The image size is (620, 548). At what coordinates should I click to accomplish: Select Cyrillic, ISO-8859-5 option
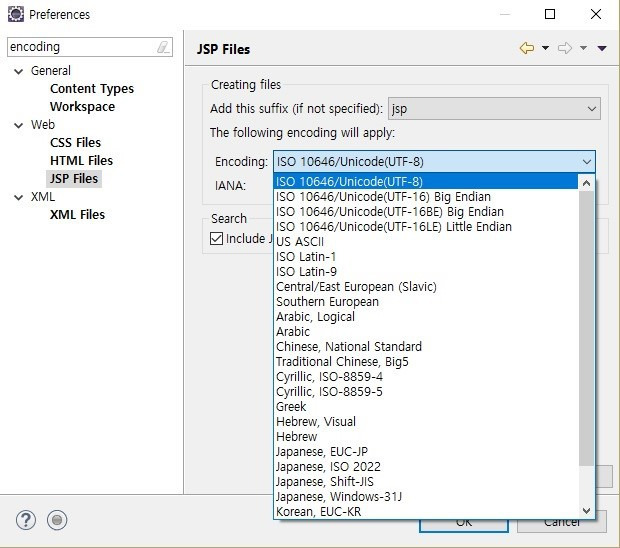pyautogui.click(x=426, y=392)
